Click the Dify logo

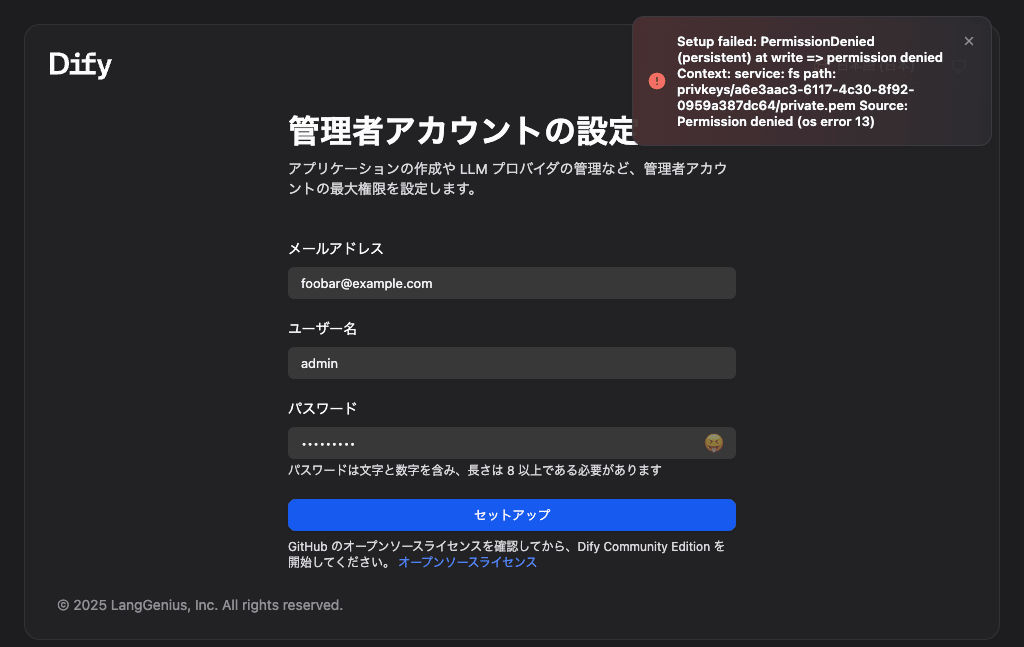pyautogui.click(x=80, y=65)
